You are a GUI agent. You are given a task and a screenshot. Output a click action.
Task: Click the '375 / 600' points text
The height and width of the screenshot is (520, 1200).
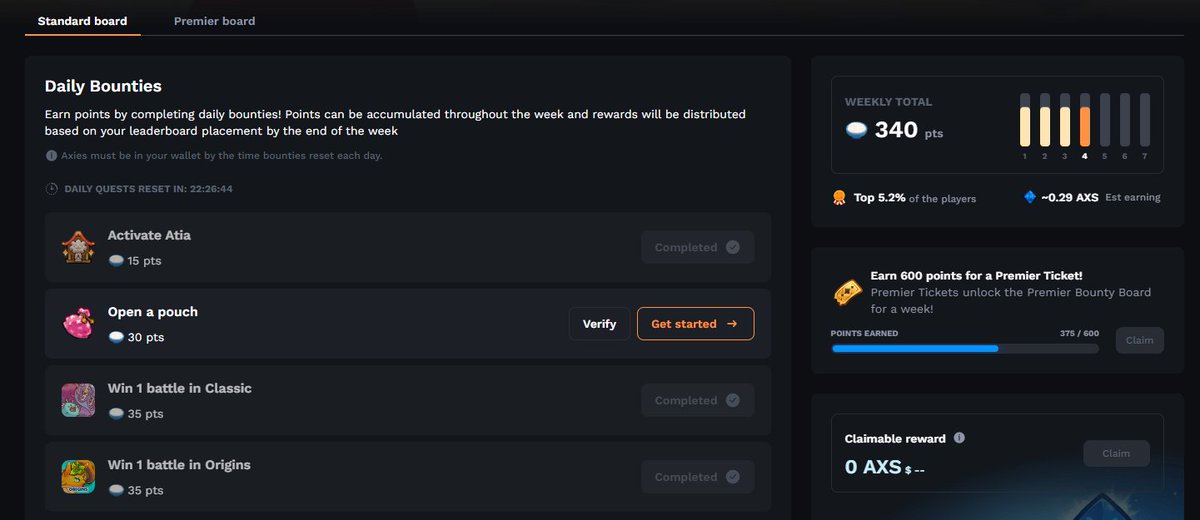(x=1079, y=333)
